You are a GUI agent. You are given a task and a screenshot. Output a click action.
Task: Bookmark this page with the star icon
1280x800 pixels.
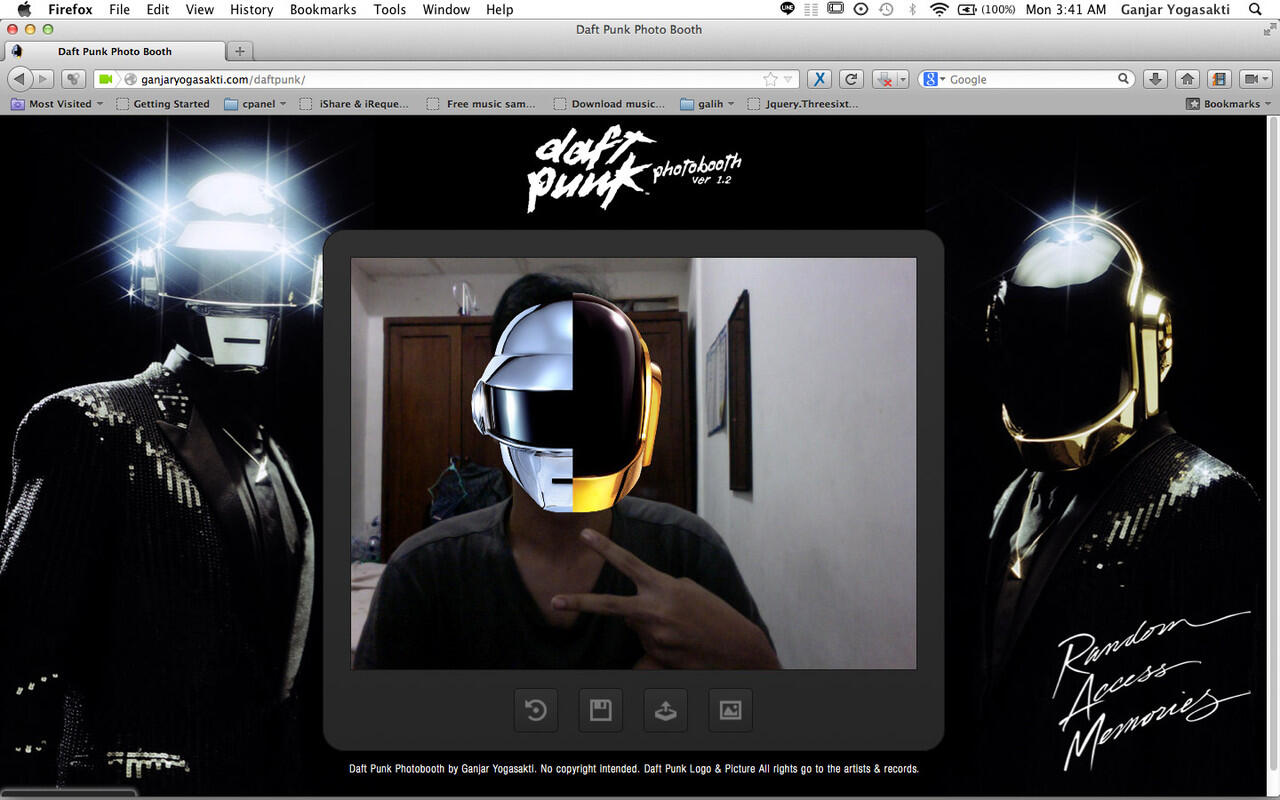click(x=770, y=79)
